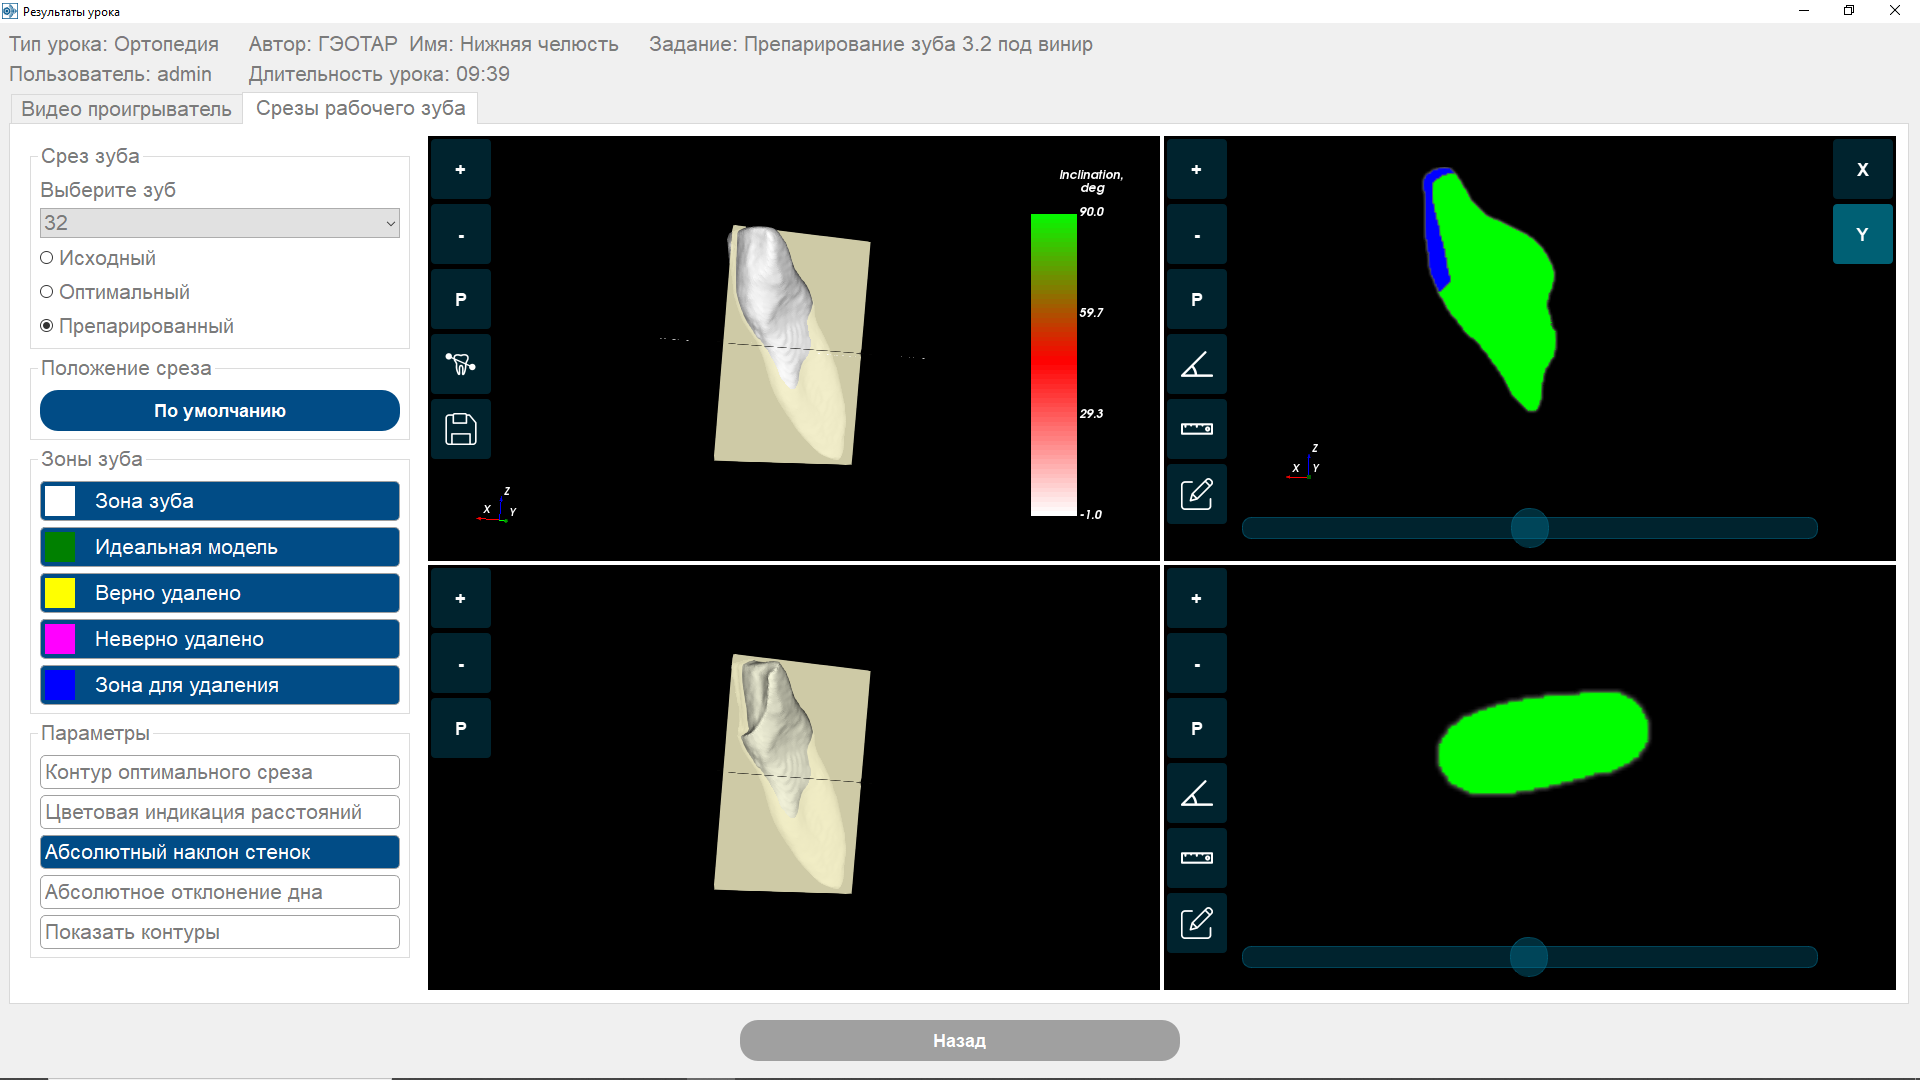The height and width of the screenshot is (1080, 1920).
Task: Select angle measurement tool in top slice
Action: coord(1196,364)
